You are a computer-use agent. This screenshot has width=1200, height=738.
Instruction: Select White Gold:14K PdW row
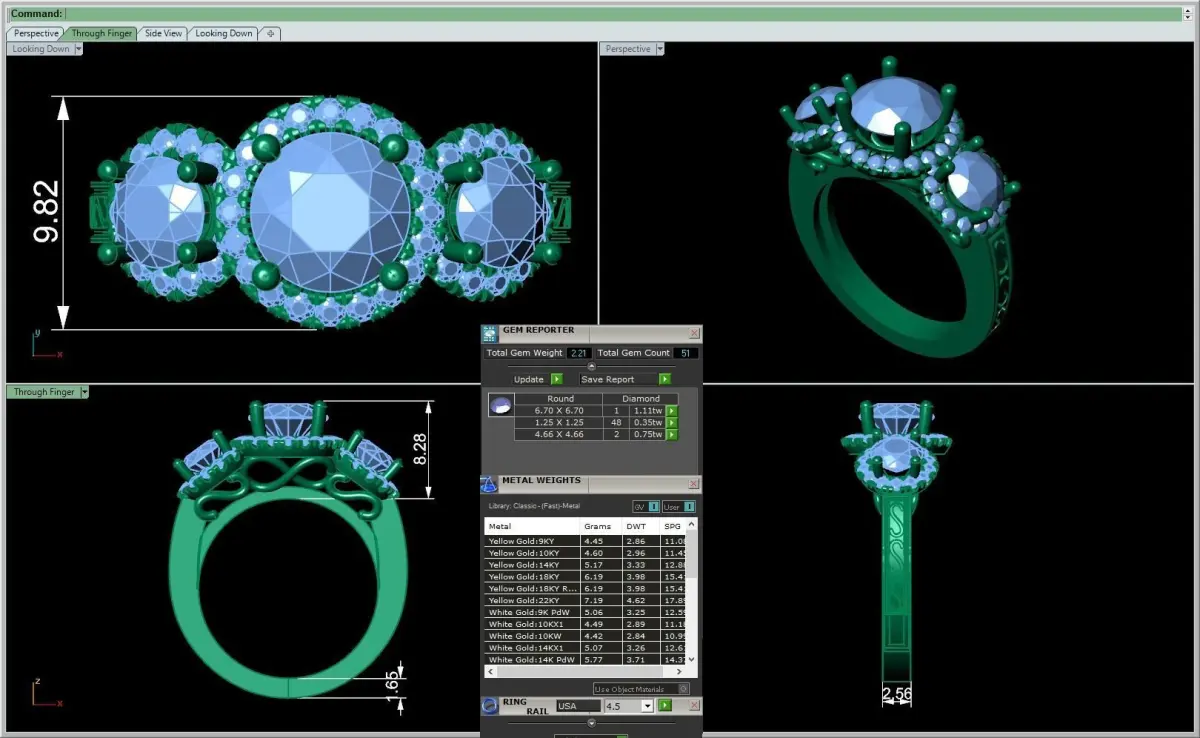pos(585,660)
